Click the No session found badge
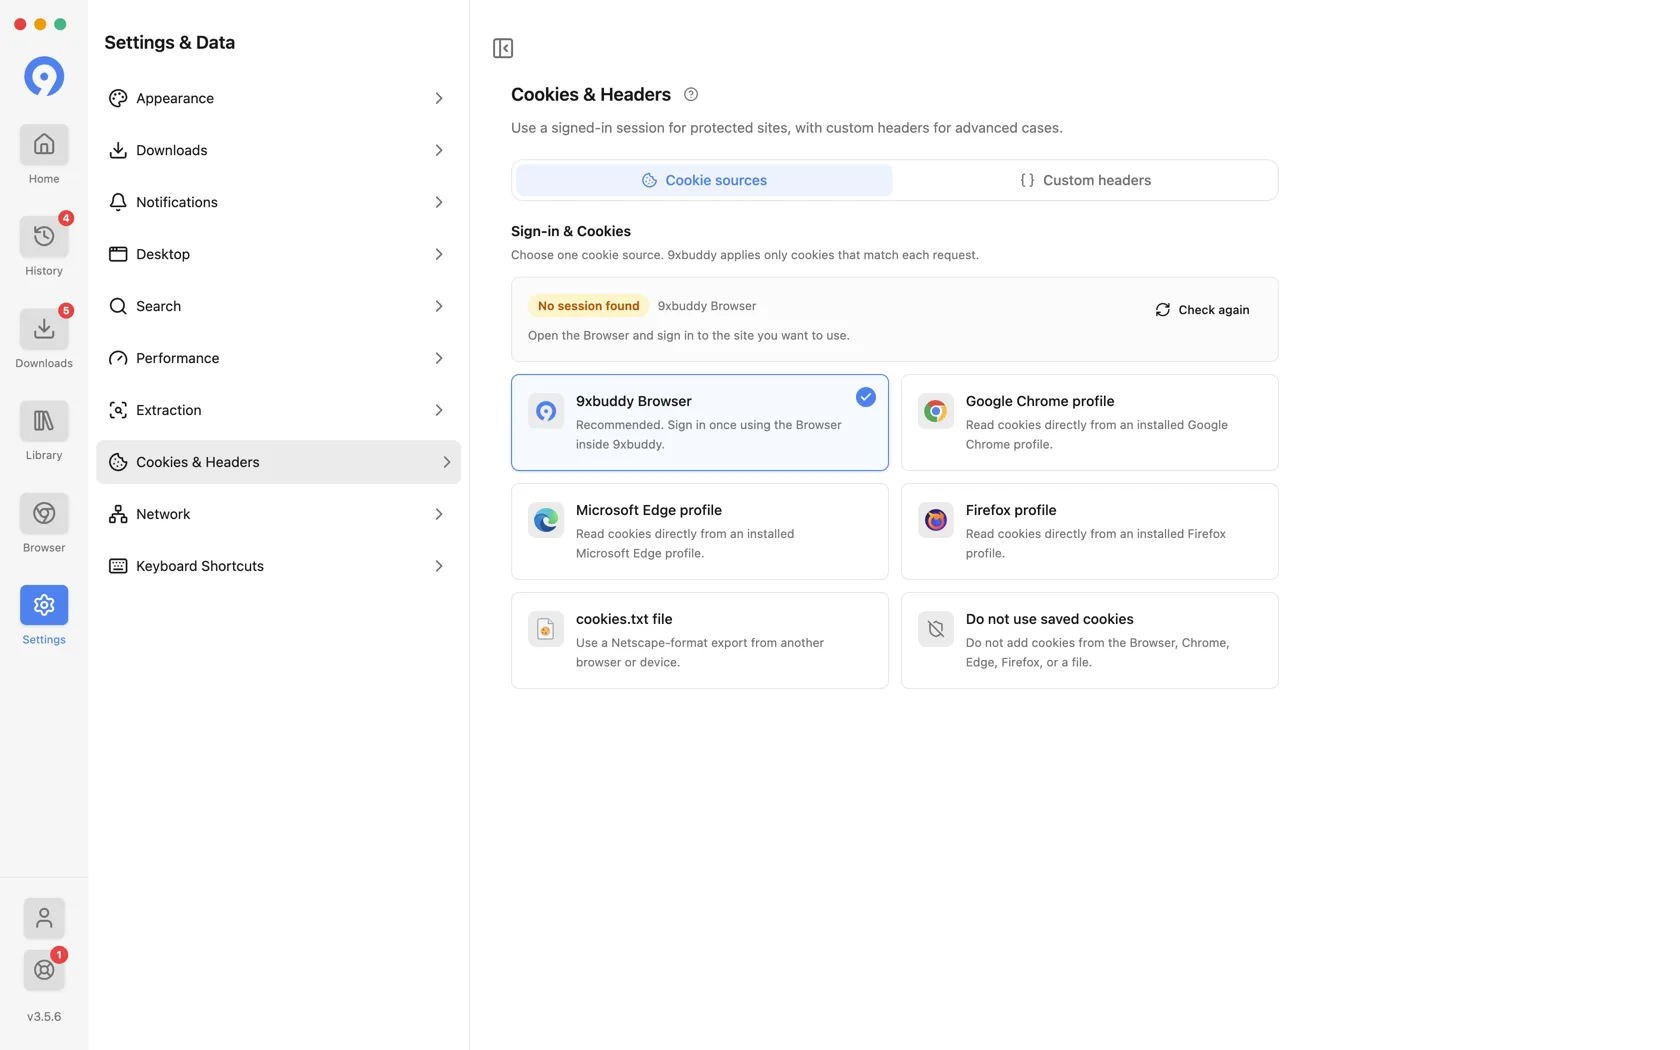The height and width of the screenshot is (1050, 1680). click(588, 306)
